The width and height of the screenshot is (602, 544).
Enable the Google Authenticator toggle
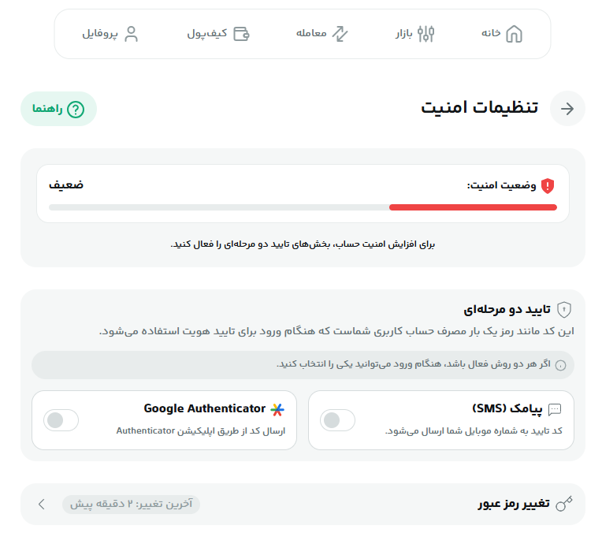pos(61,420)
